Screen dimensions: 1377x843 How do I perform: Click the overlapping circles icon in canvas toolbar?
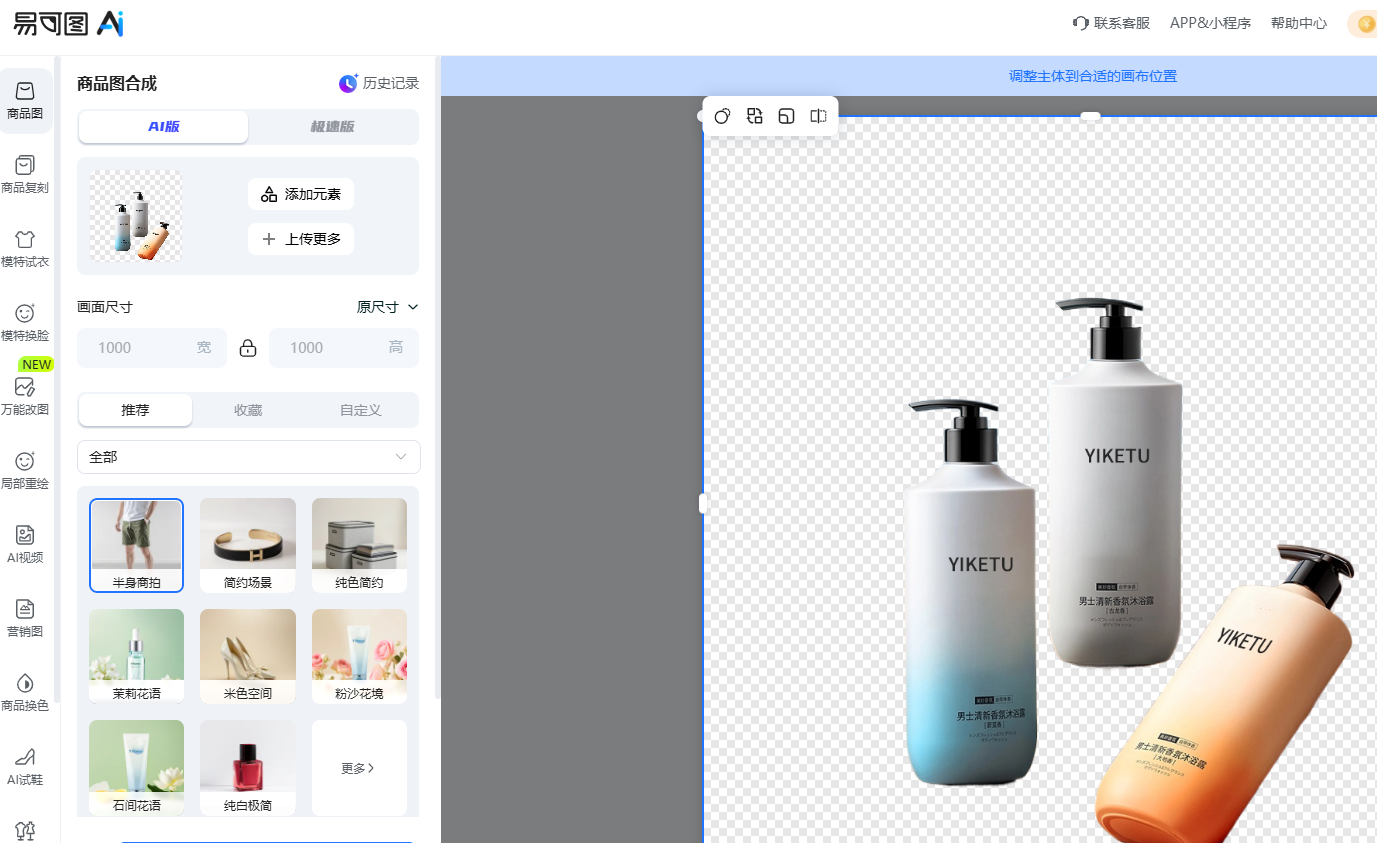722,116
